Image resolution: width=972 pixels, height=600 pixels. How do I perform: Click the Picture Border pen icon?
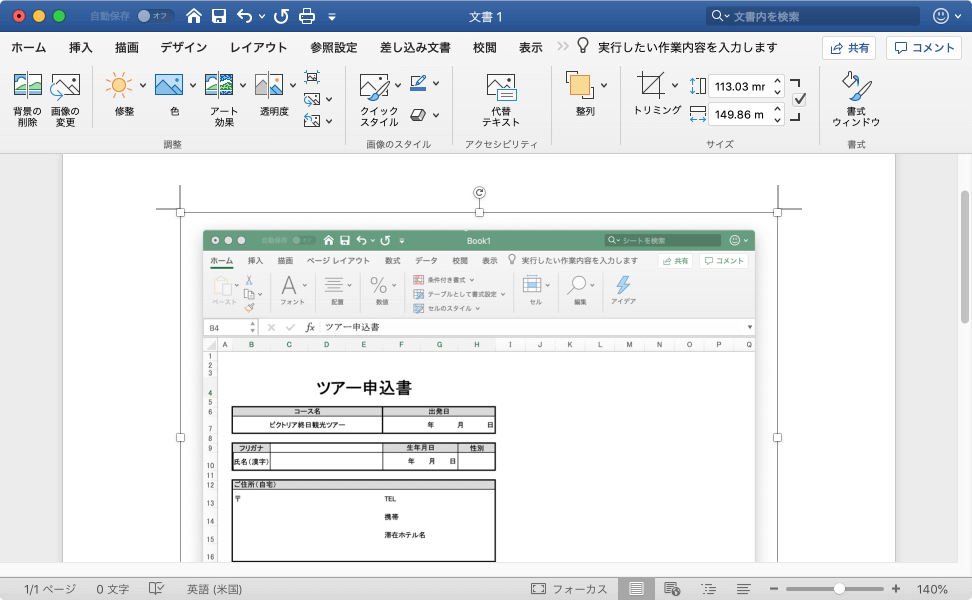(418, 83)
